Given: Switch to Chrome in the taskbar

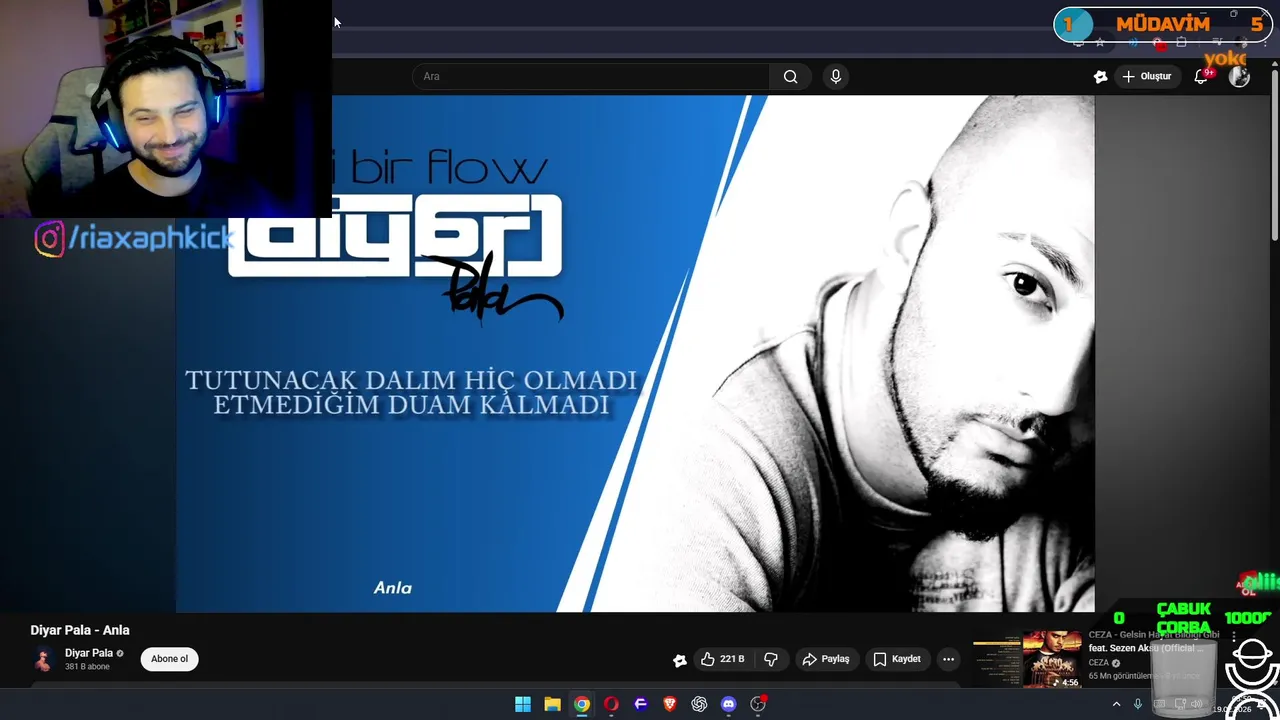Looking at the screenshot, I should pos(582,704).
